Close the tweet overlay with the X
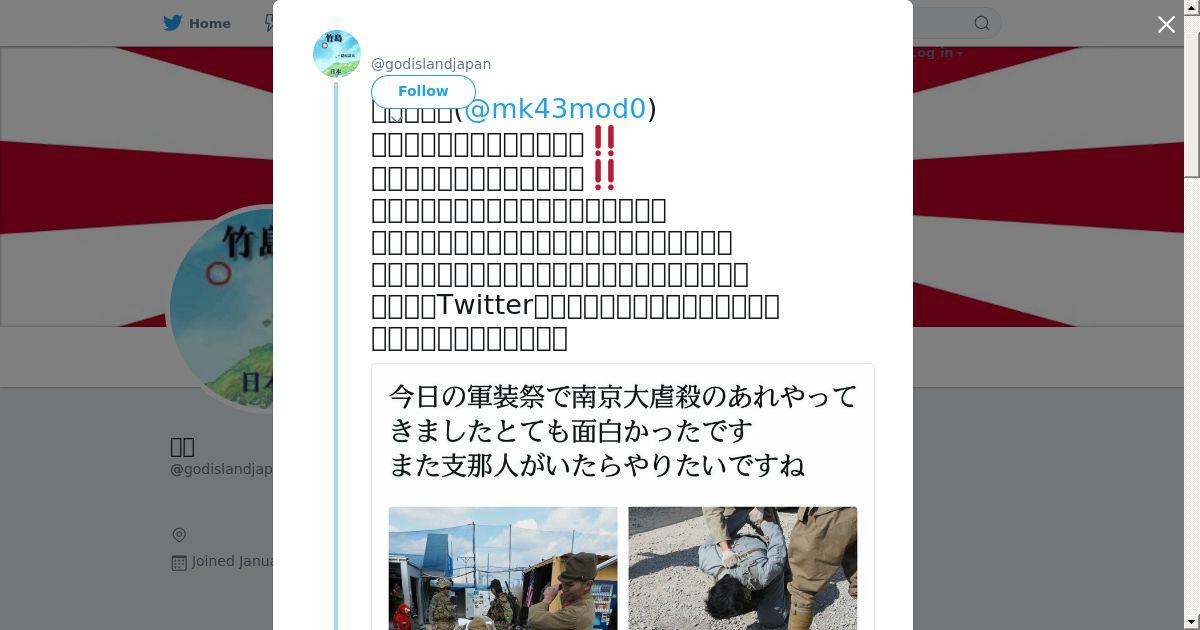Viewport: 1200px width, 630px height. (x=1166, y=24)
